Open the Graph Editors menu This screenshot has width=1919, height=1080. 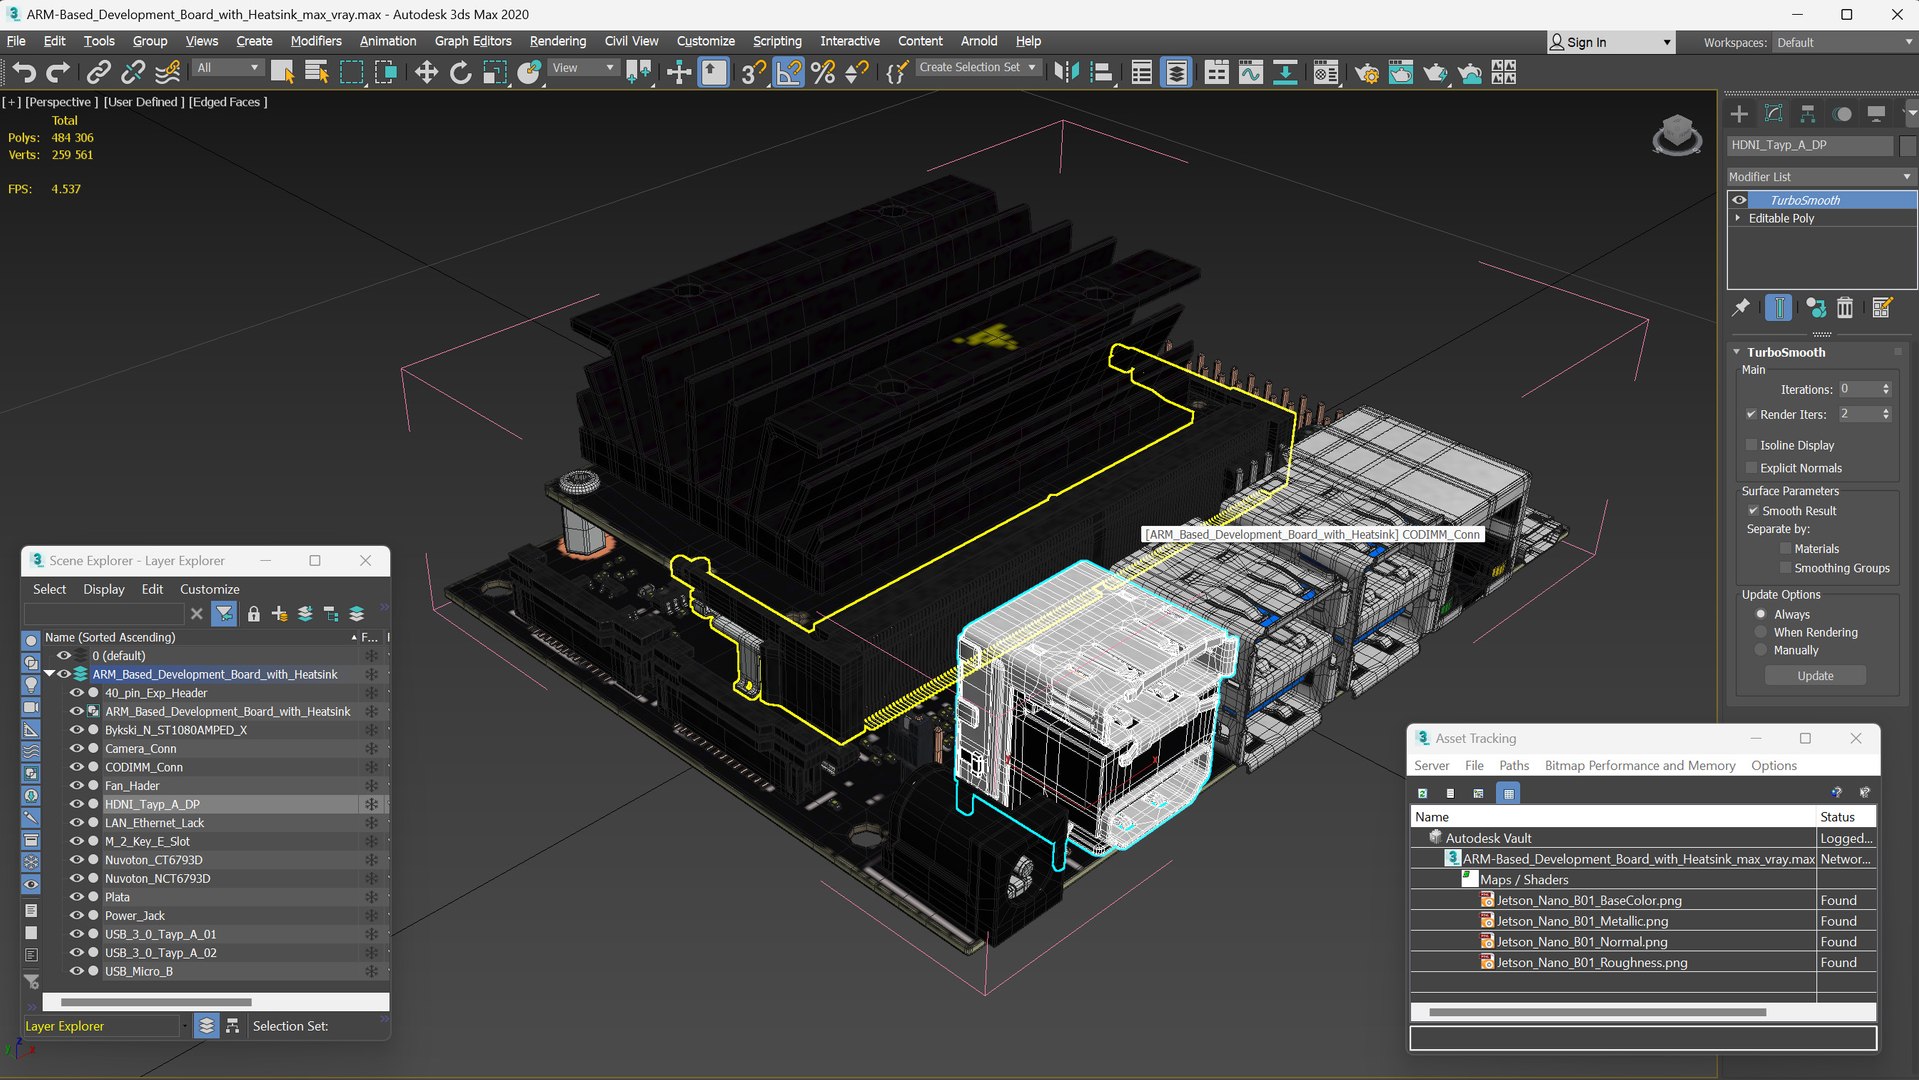(472, 41)
